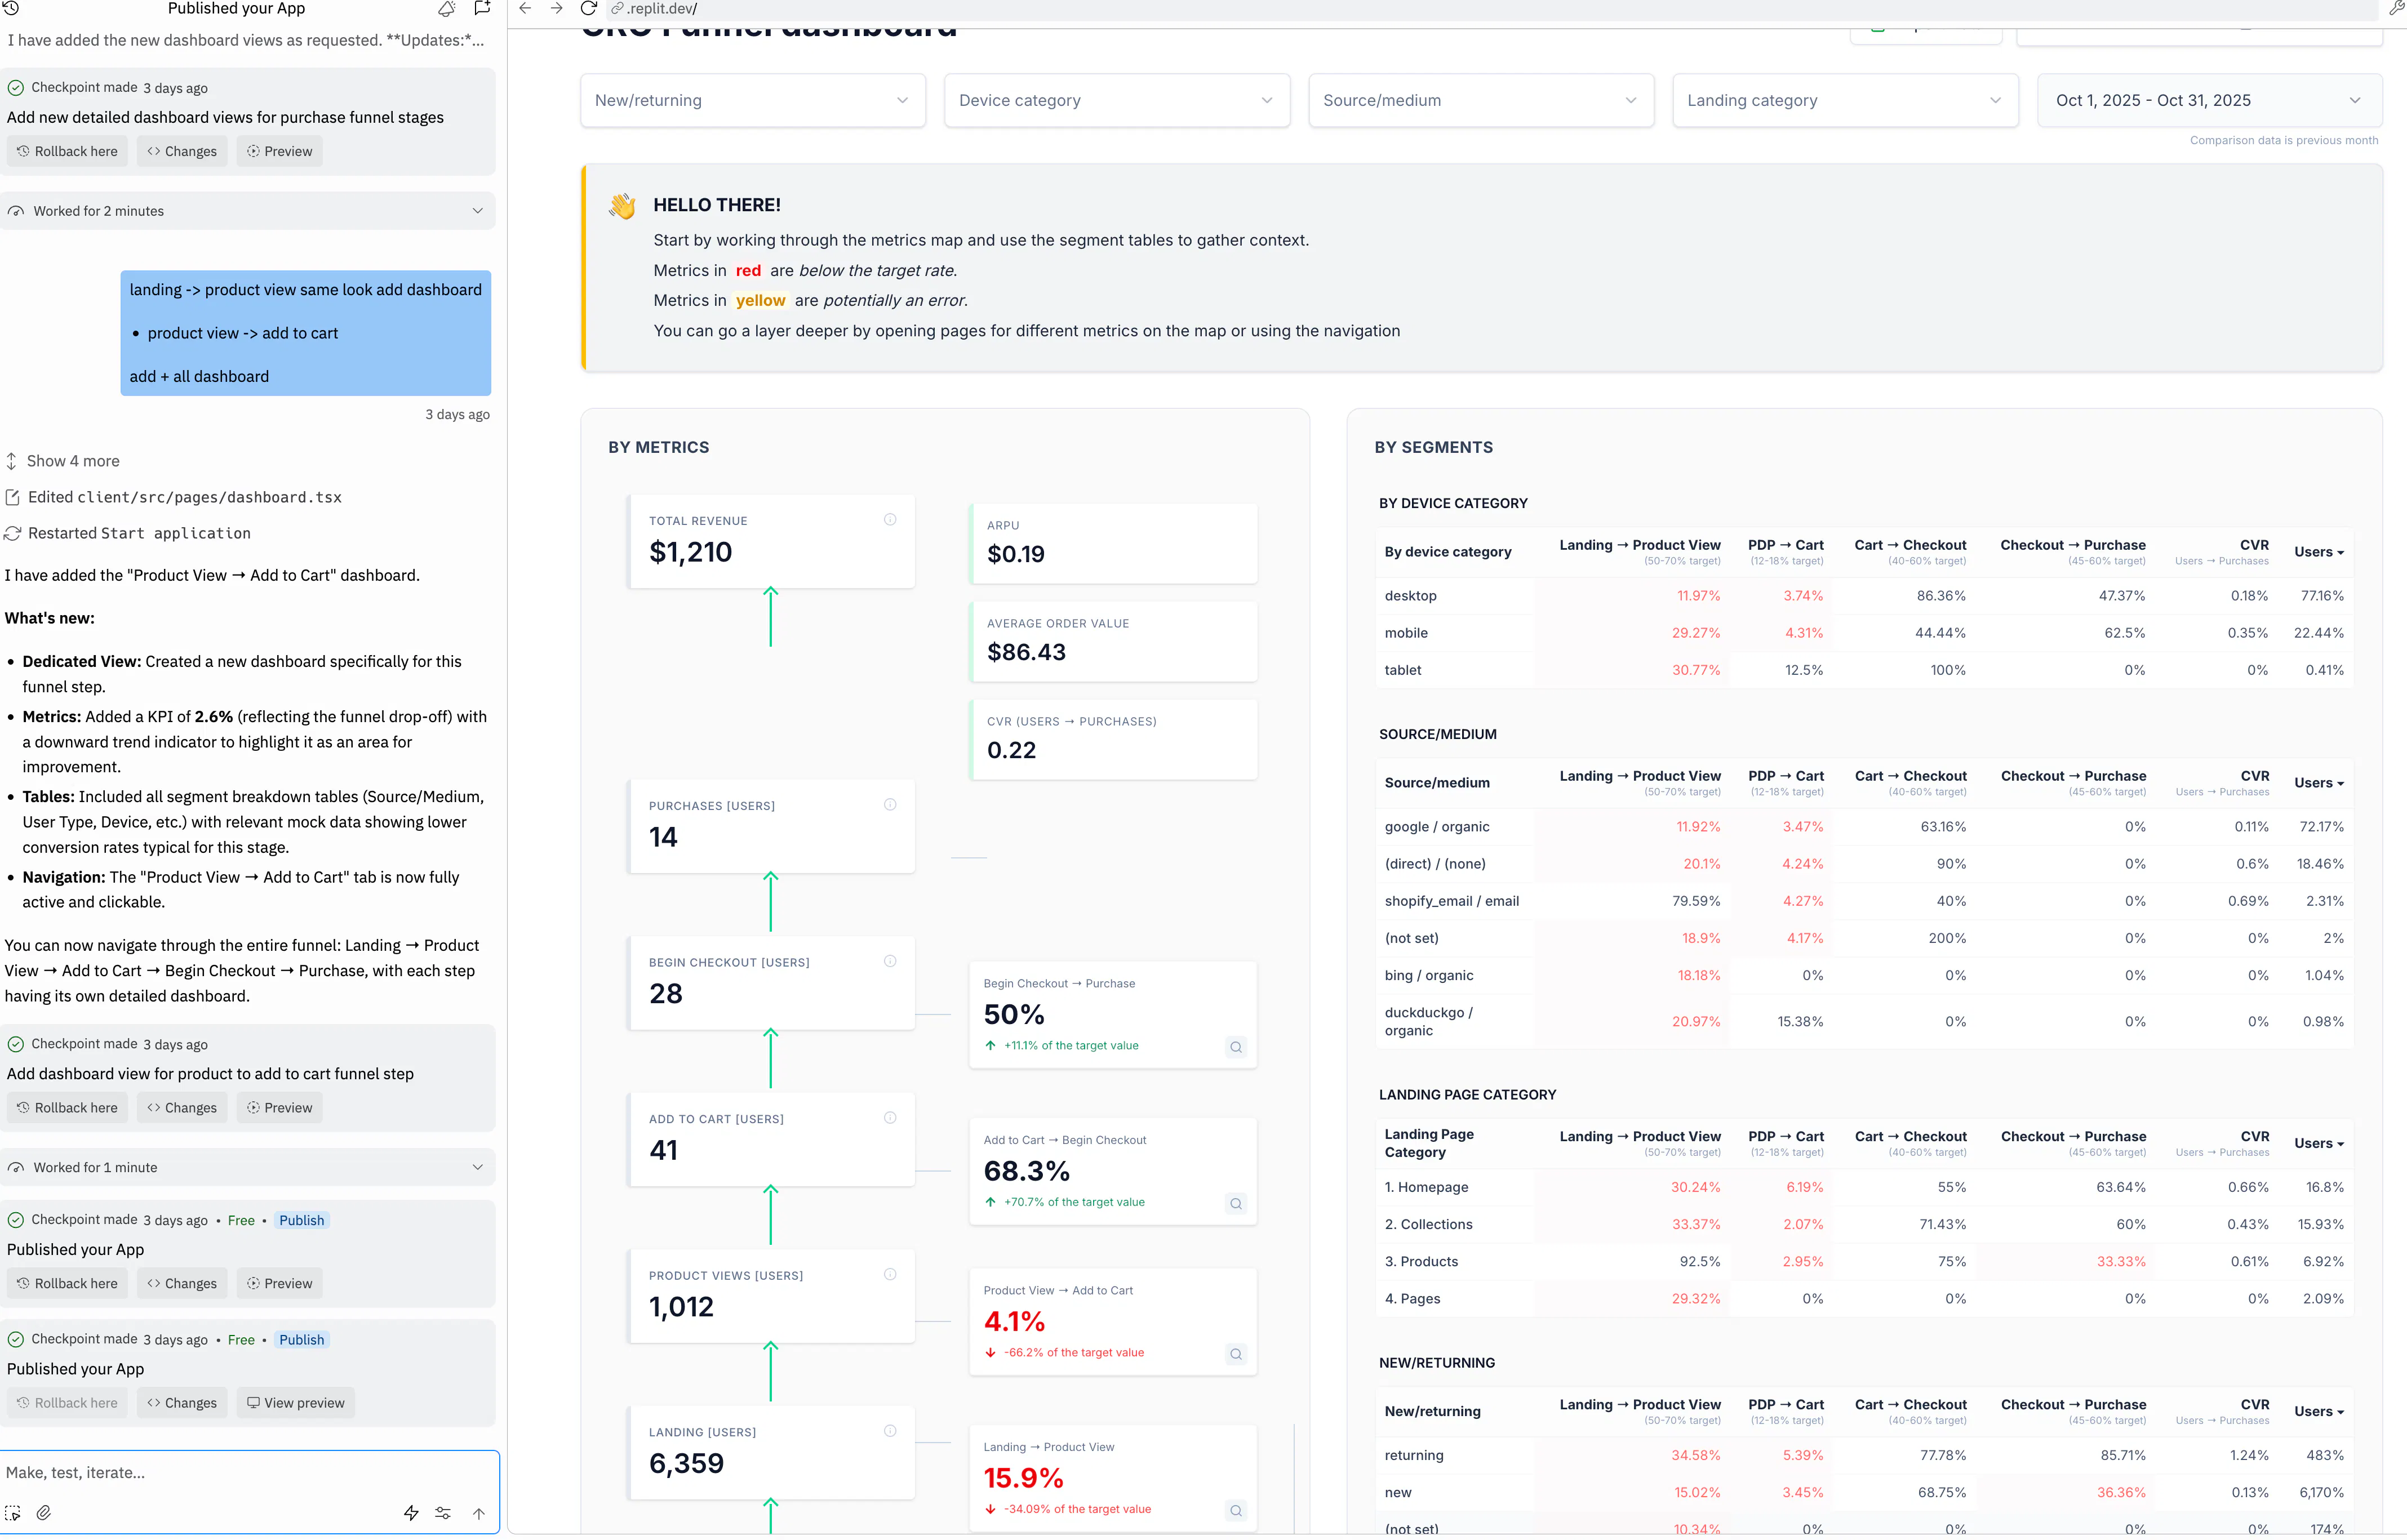Click the '1. Homepage' landing category row

tap(1865, 1187)
